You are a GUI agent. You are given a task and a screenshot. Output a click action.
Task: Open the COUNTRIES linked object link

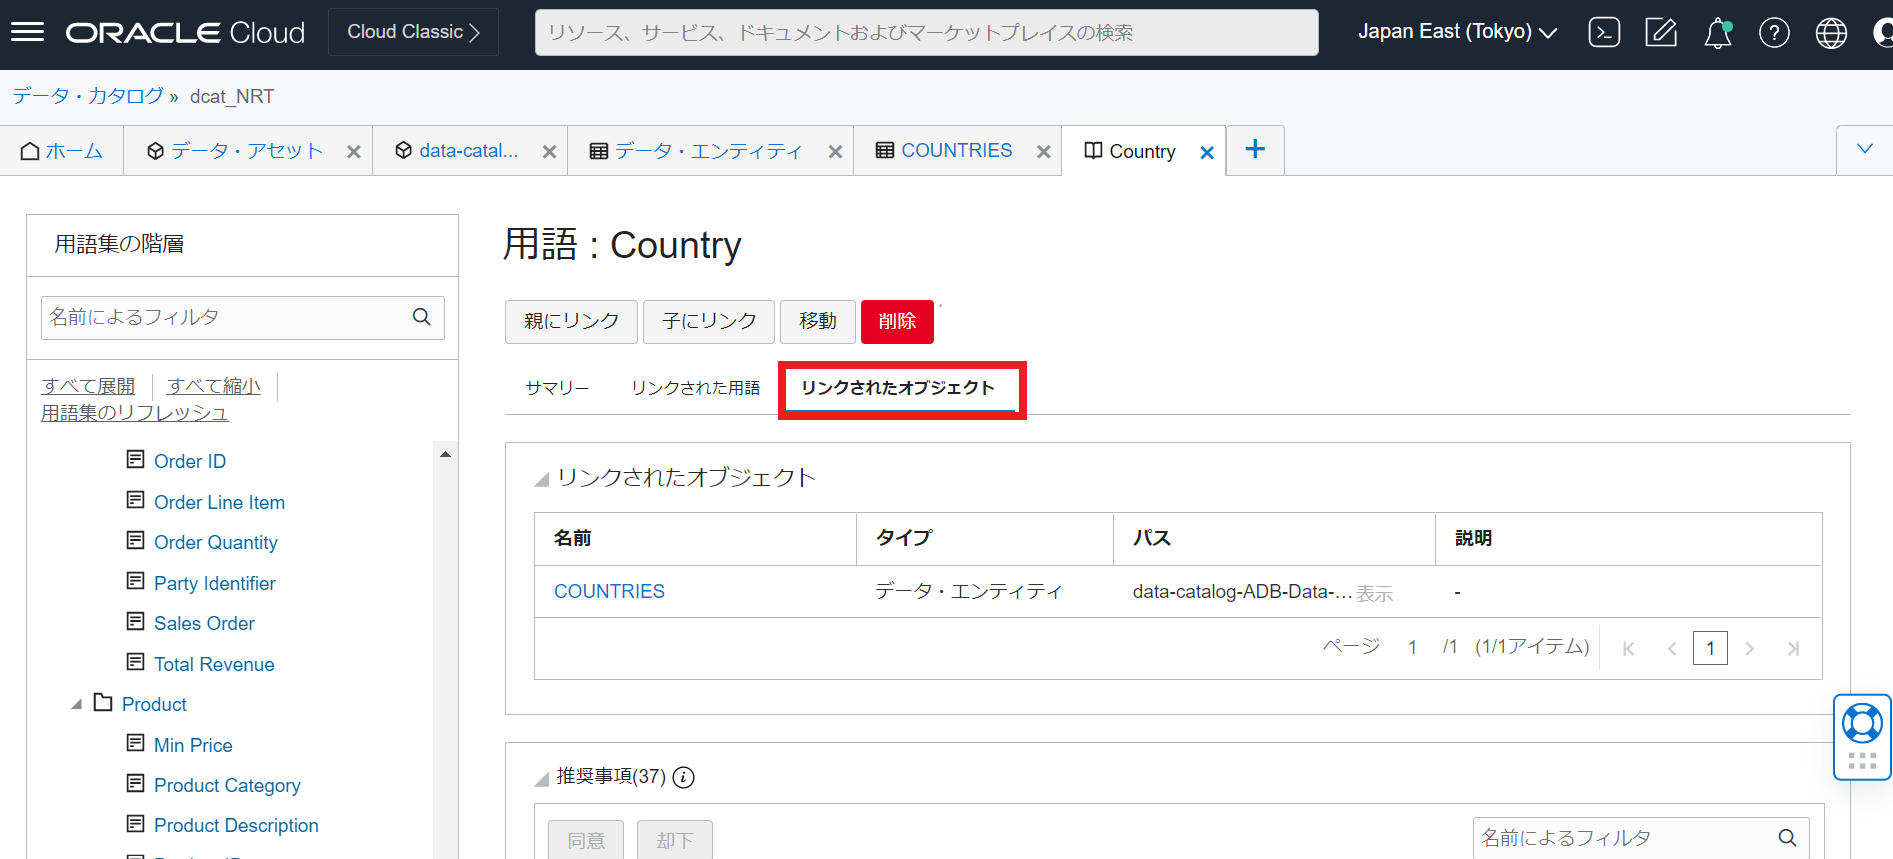pyautogui.click(x=609, y=591)
